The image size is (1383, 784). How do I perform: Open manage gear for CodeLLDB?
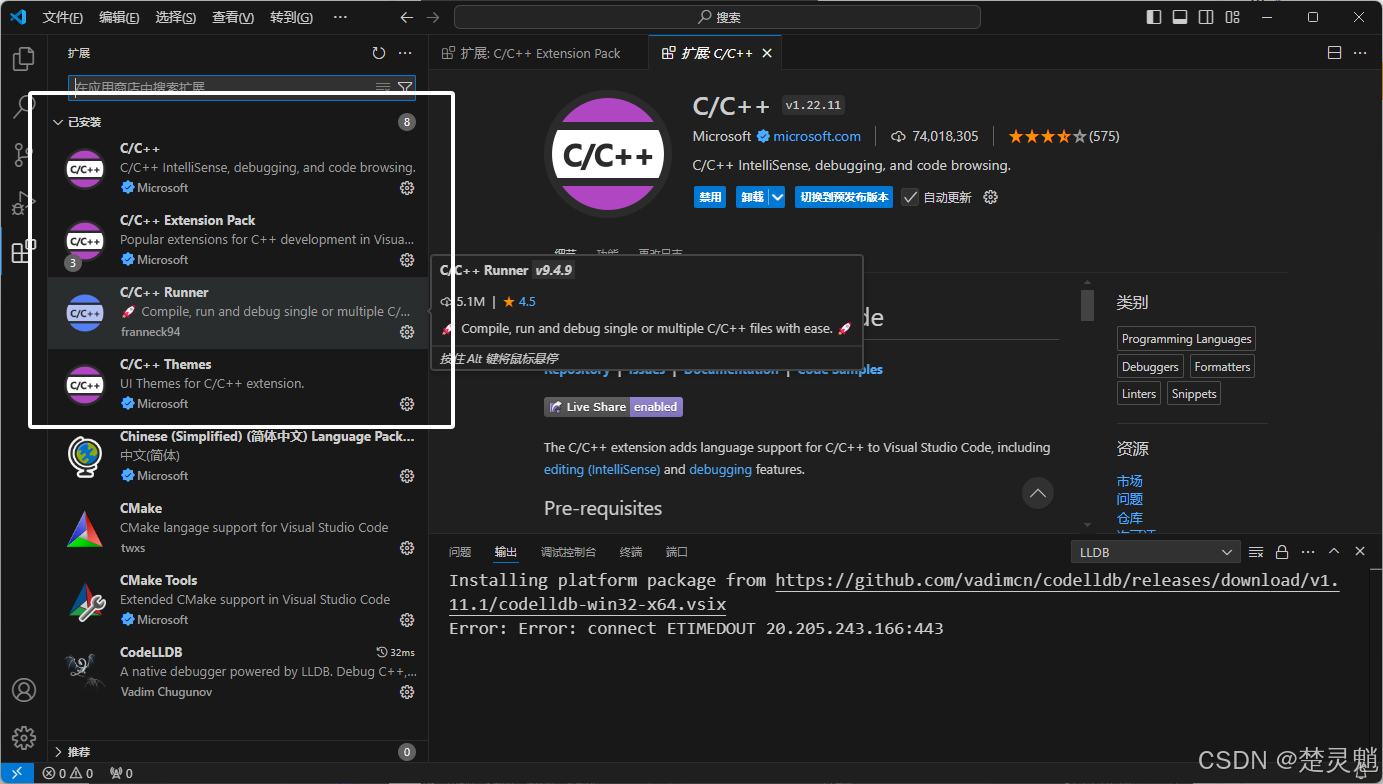407,692
